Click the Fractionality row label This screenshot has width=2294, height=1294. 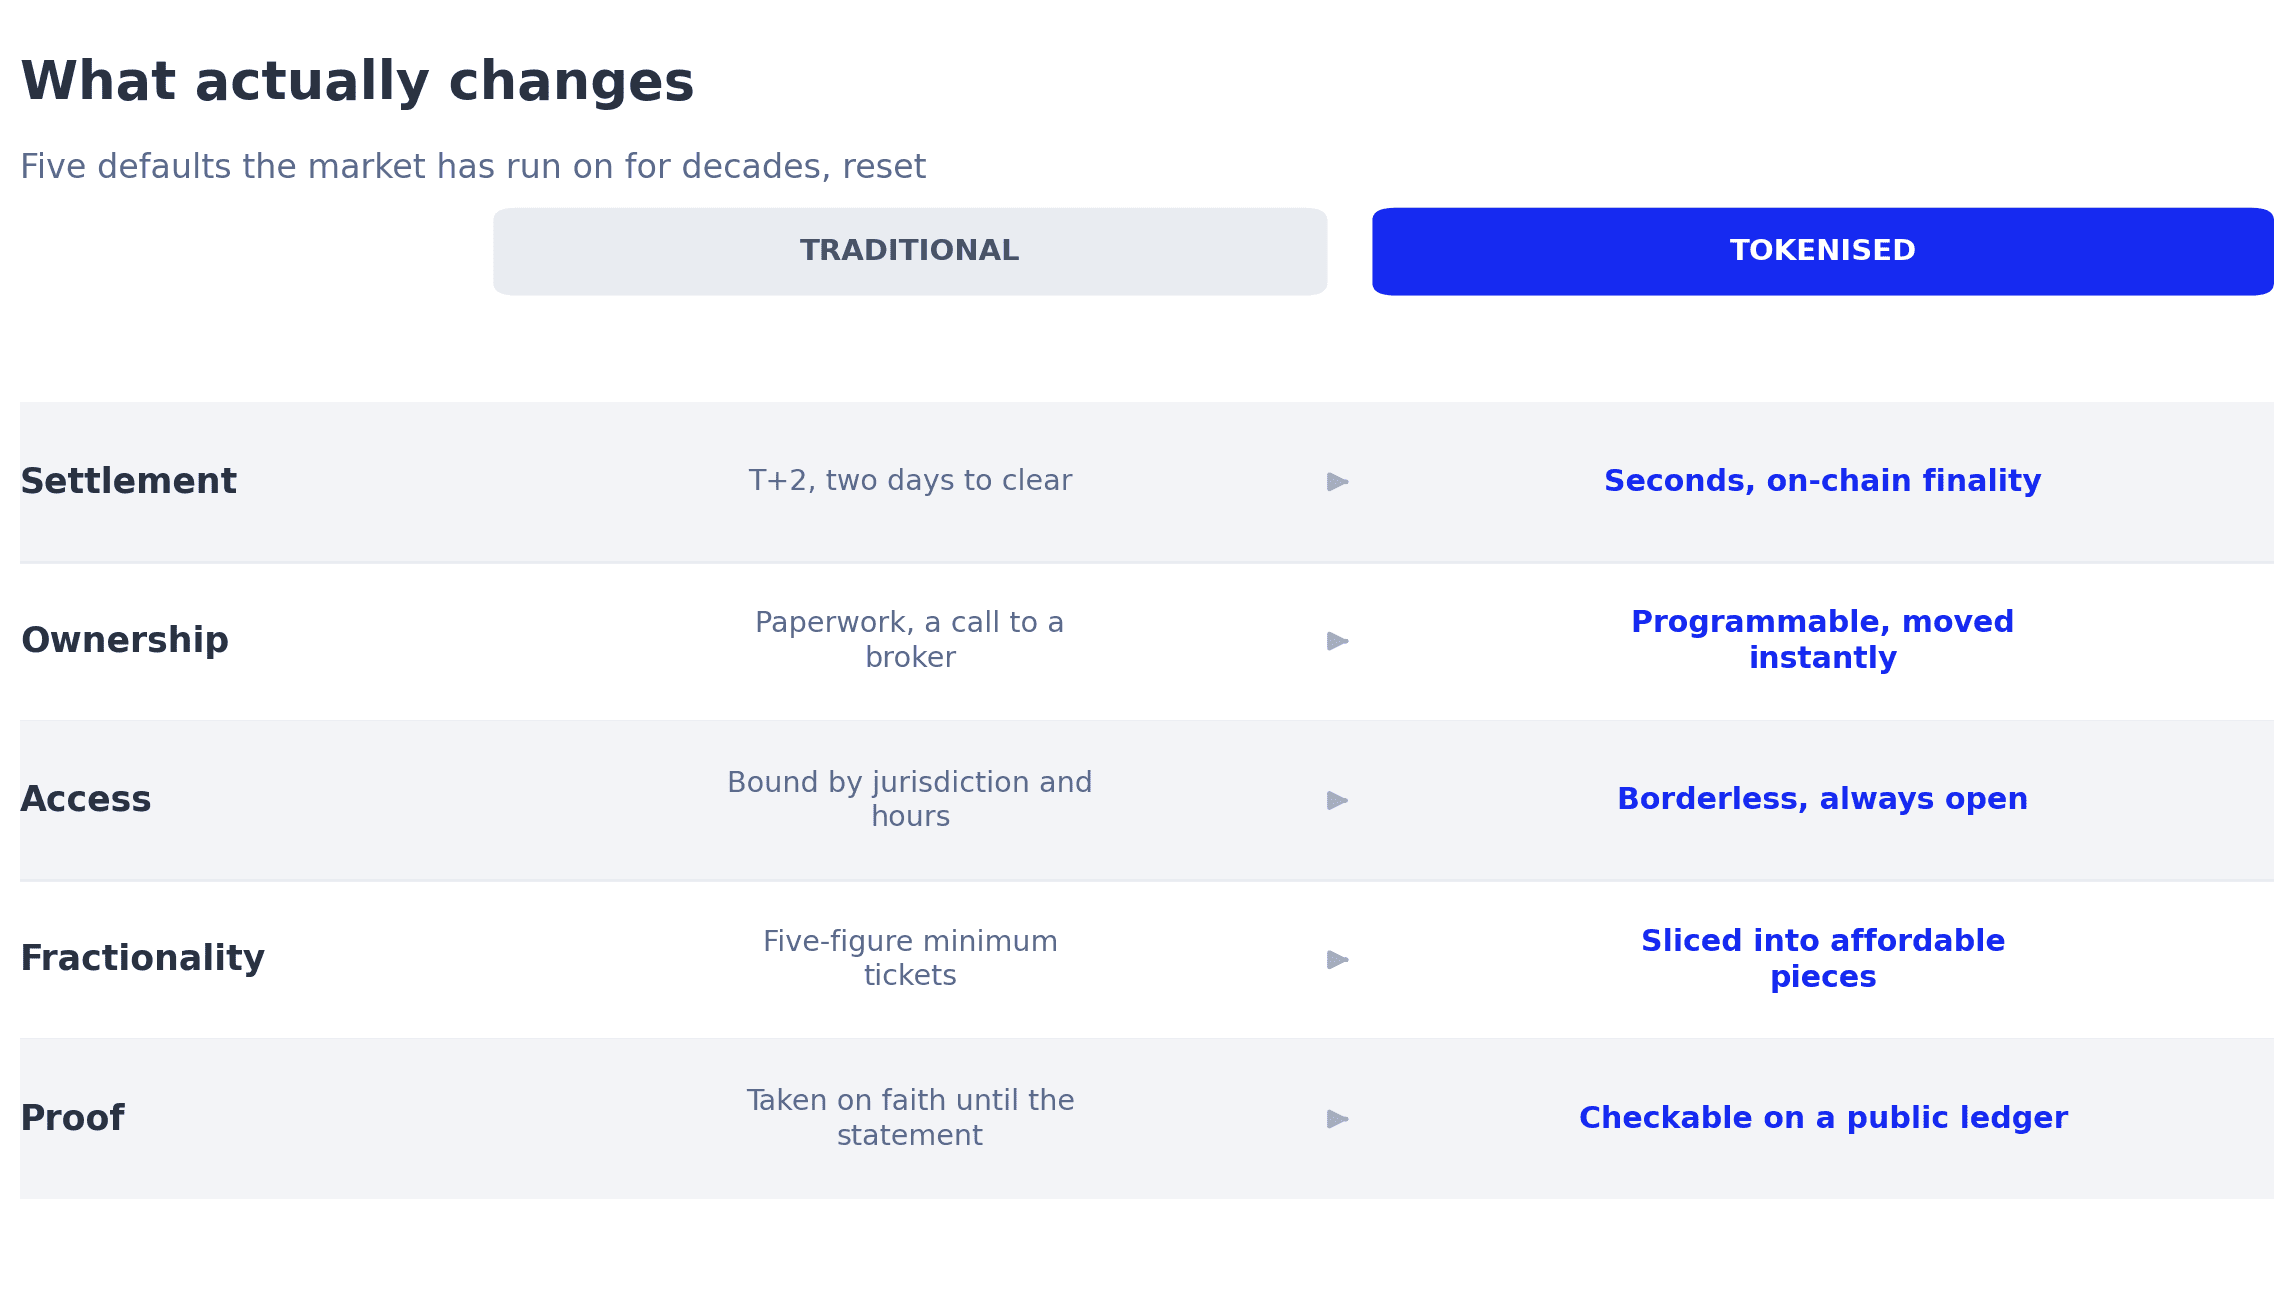point(143,959)
